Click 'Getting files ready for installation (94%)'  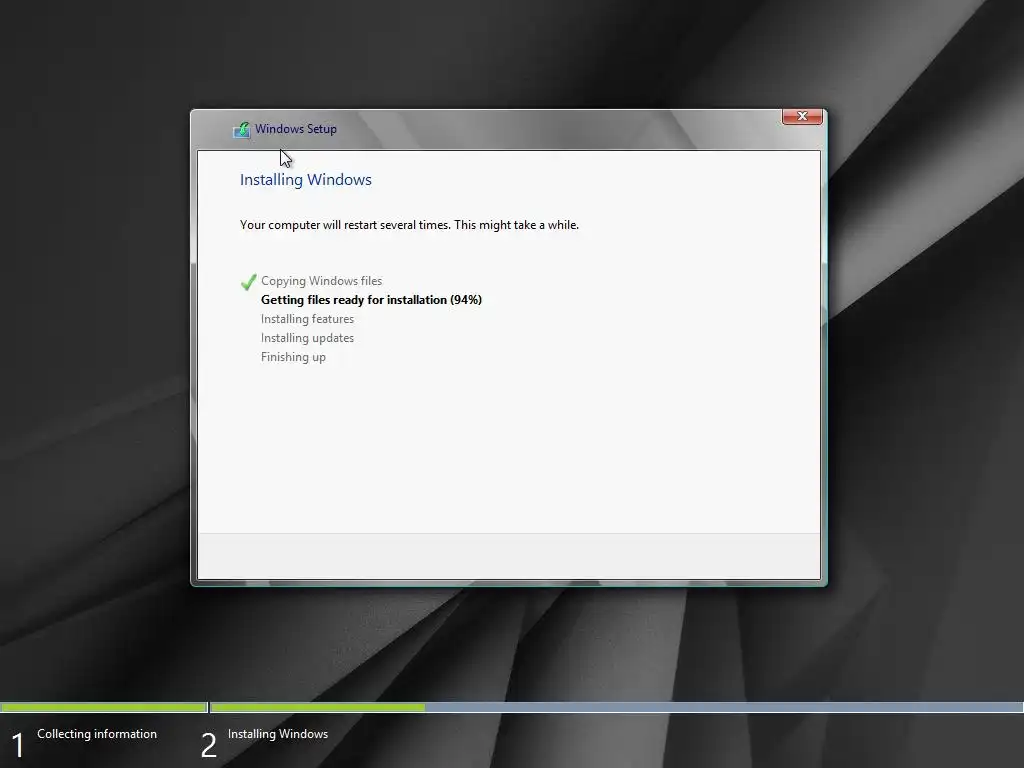coord(372,300)
